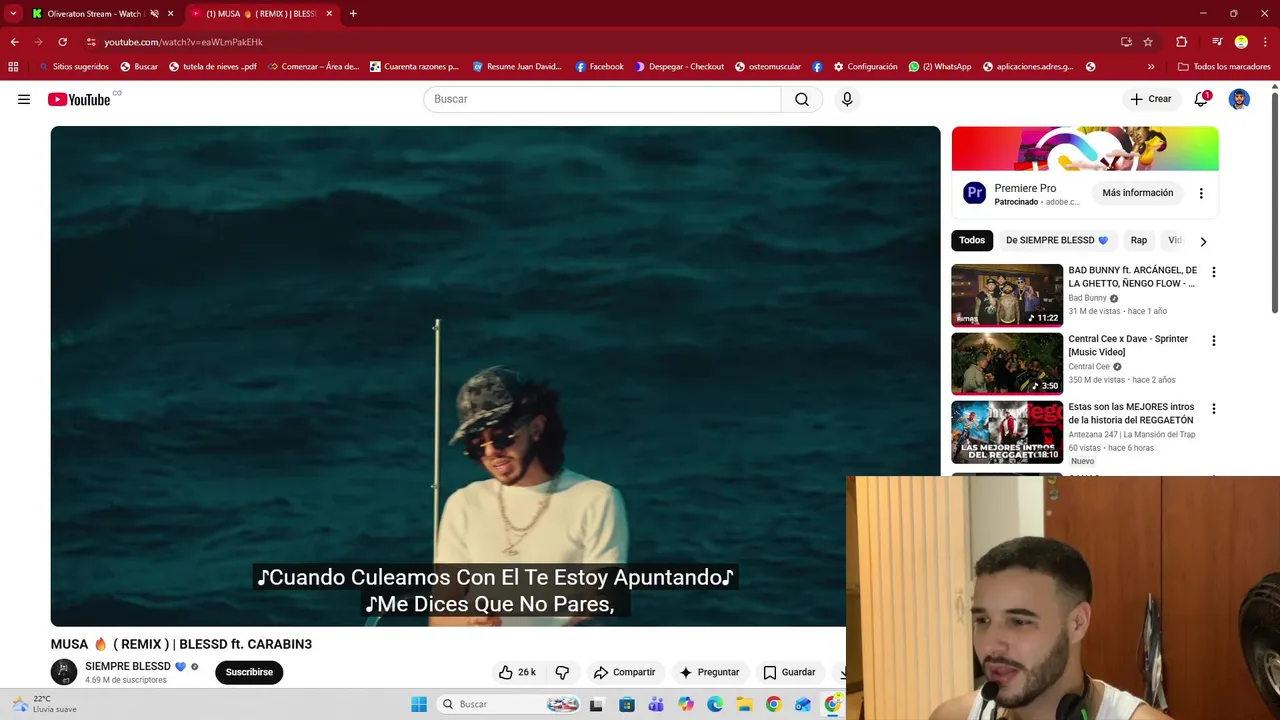This screenshot has height=720, width=1280.
Task: Click into the YouTube Buscar field
Action: (x=602, y=99)
